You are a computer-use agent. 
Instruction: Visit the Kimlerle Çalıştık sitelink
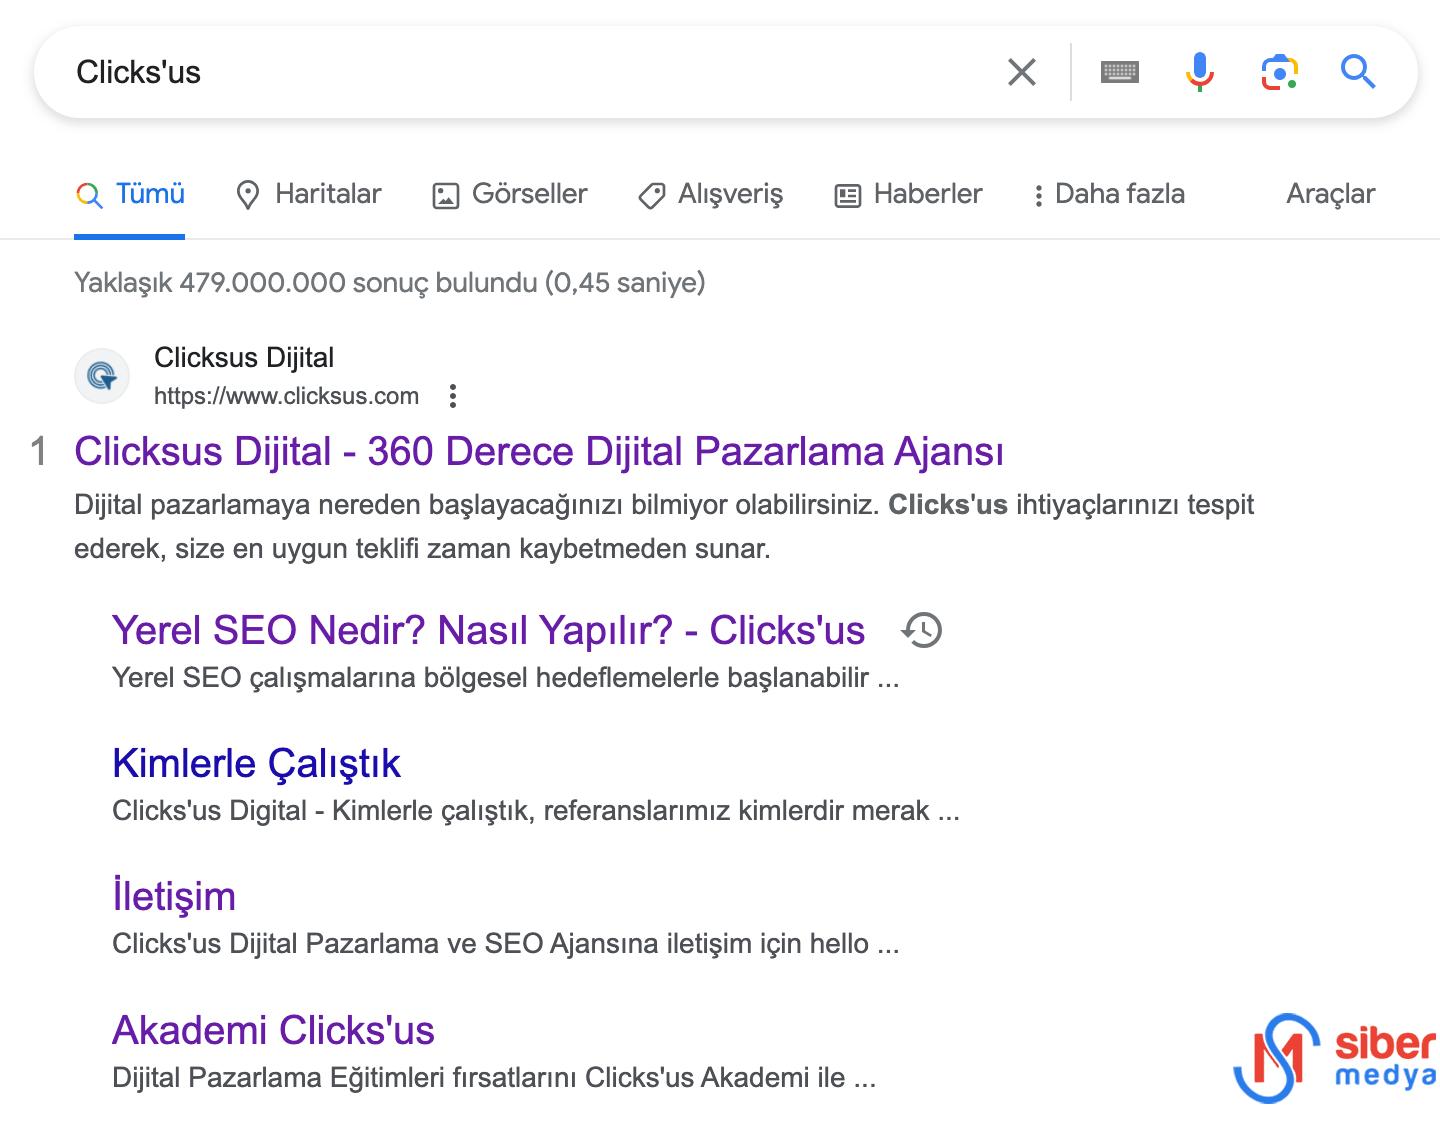click(256, 763)
